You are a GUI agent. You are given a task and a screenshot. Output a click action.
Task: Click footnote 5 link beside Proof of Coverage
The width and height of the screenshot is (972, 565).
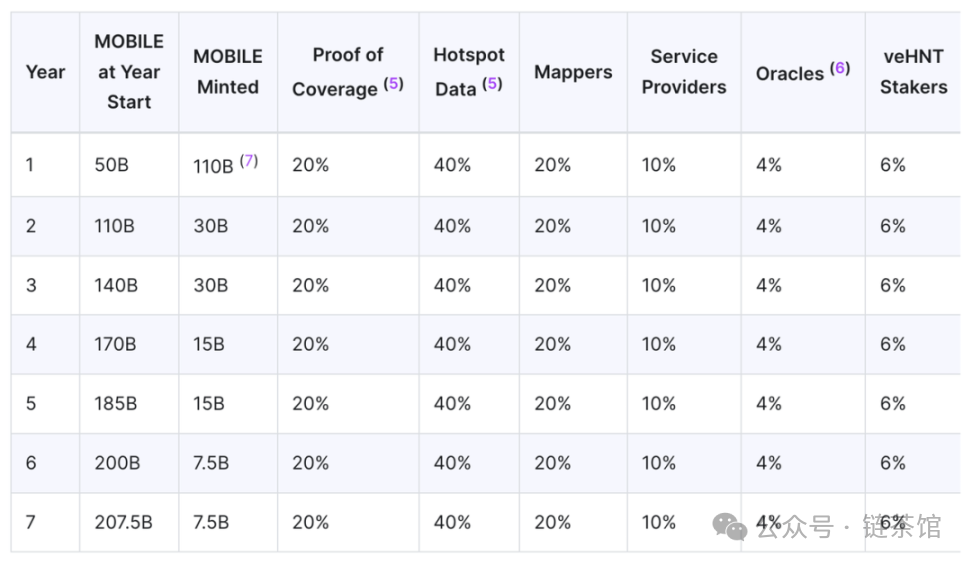point(394,84)
